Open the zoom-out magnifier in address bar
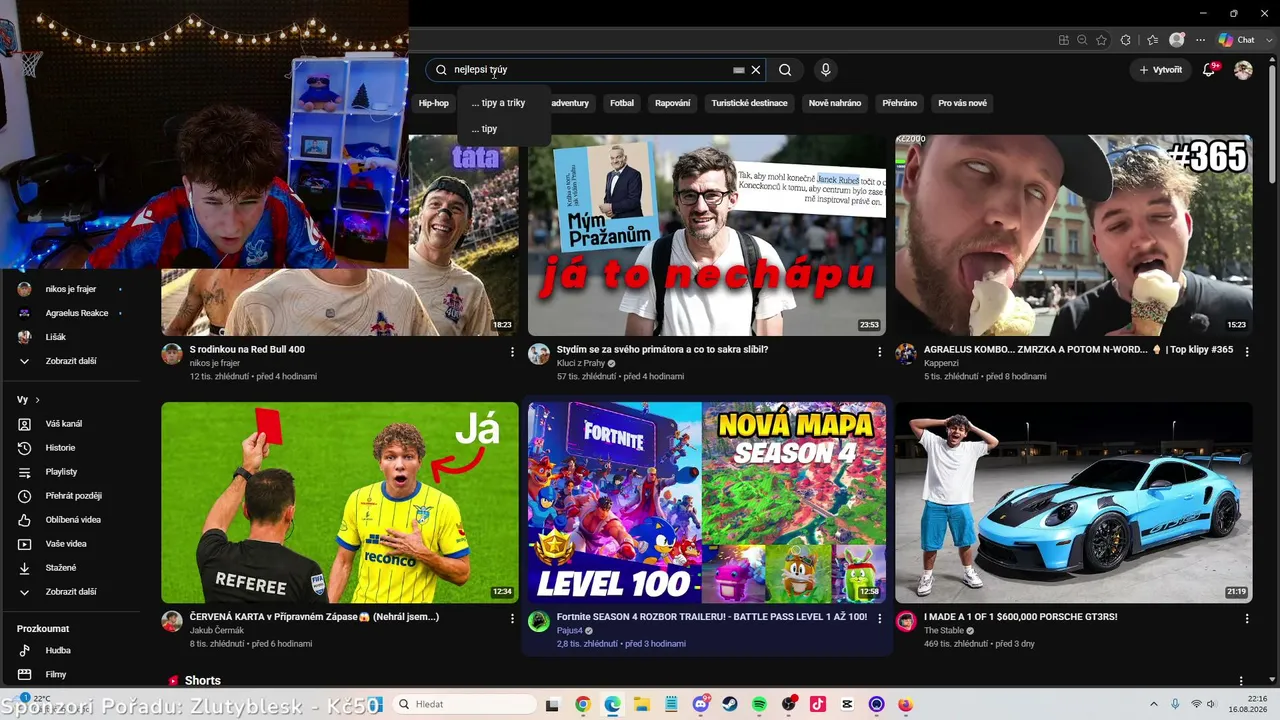This screenshot has width=1280, height=720. click(1082, 40)
